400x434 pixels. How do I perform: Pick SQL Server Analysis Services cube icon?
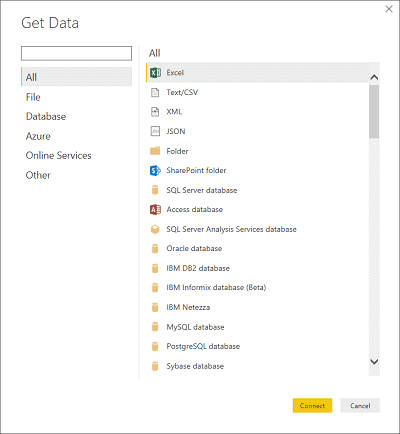[x=155, y=229]
